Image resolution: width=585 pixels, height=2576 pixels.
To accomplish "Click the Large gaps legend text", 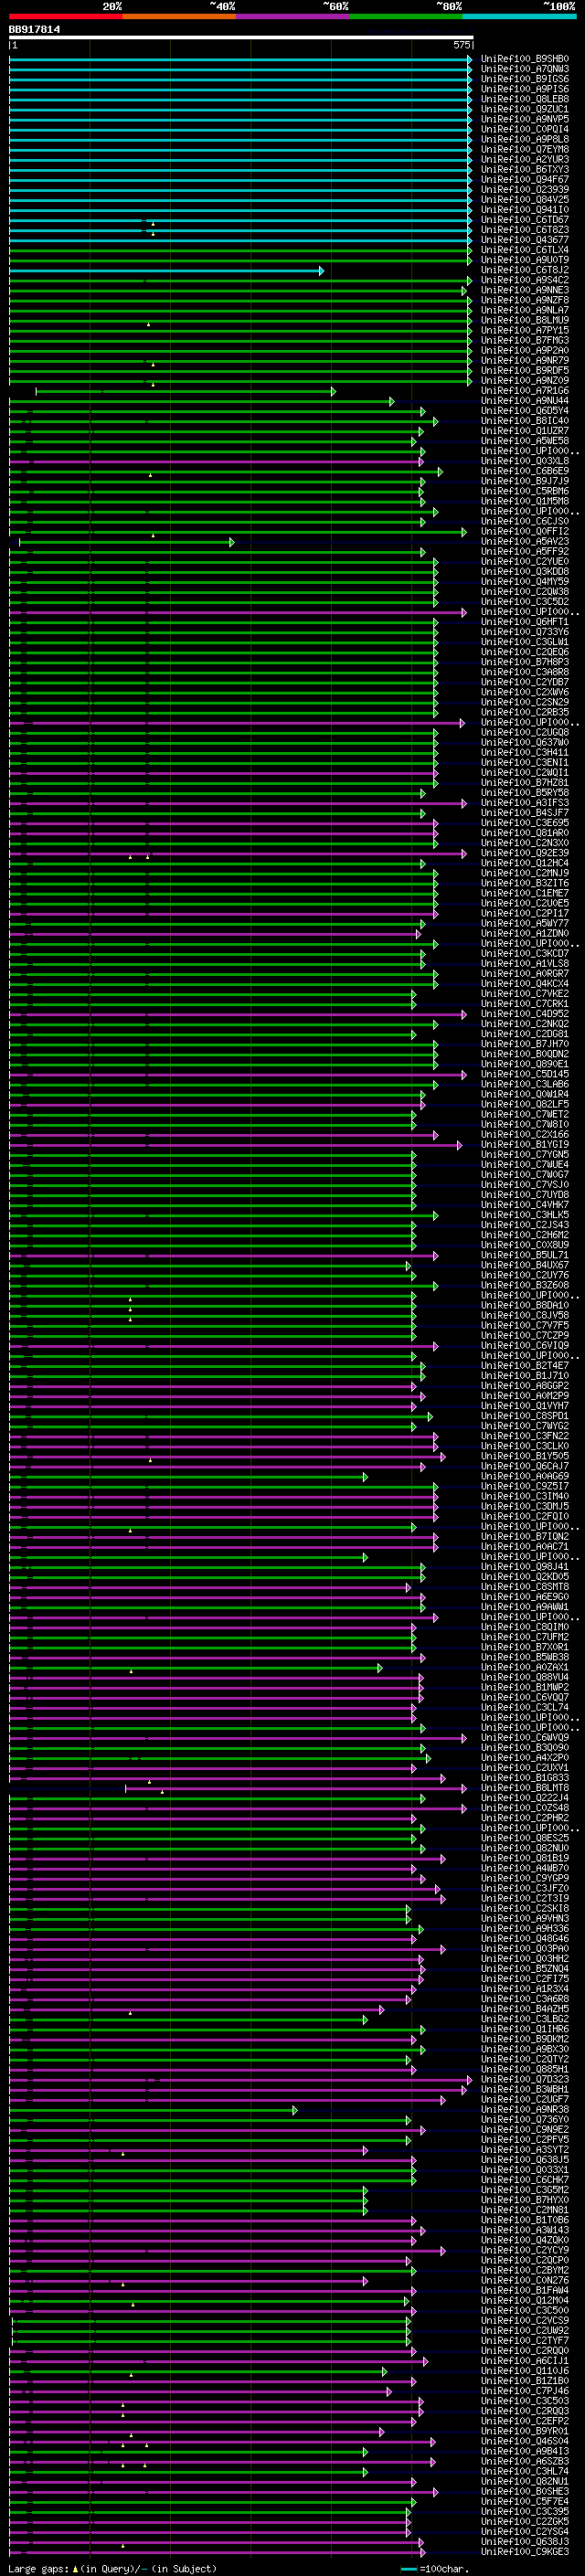I will click(x=112, y=2569).
